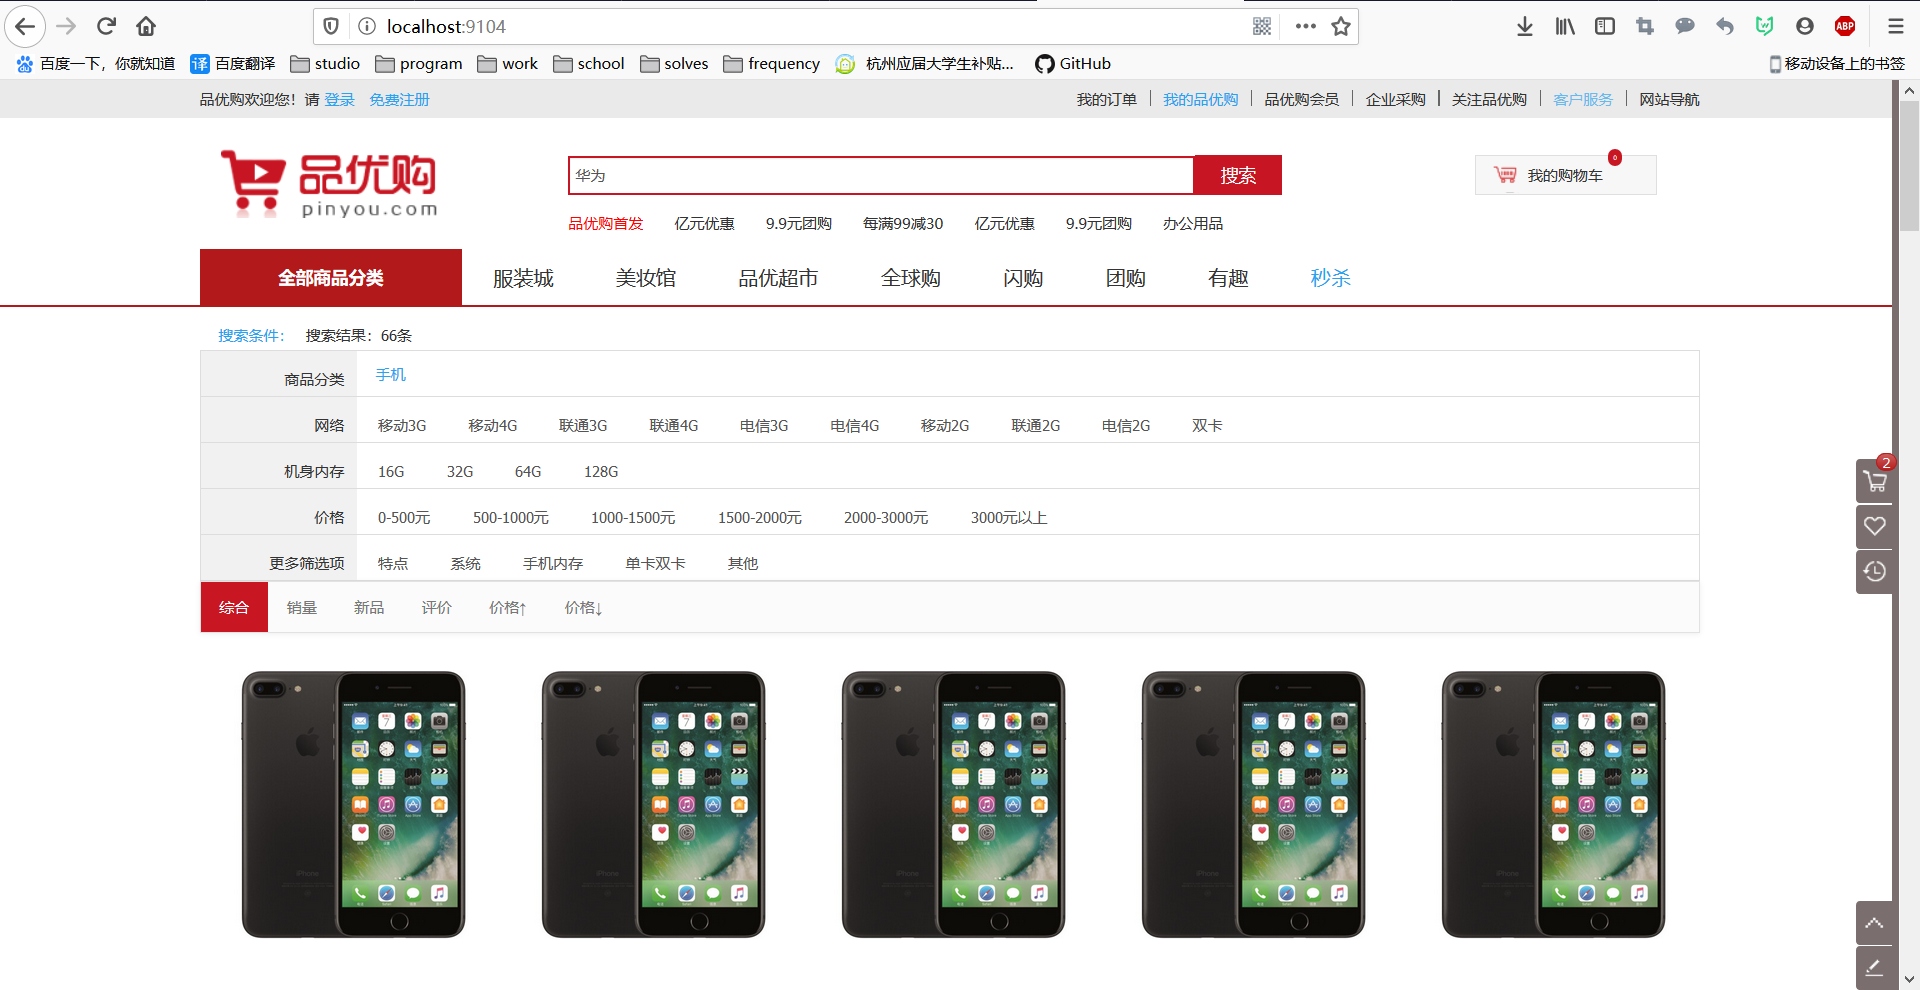The height and width of the screenshot is (990, 1920).
Task: Expand the school bookmark folder
Action: point(589,64)
